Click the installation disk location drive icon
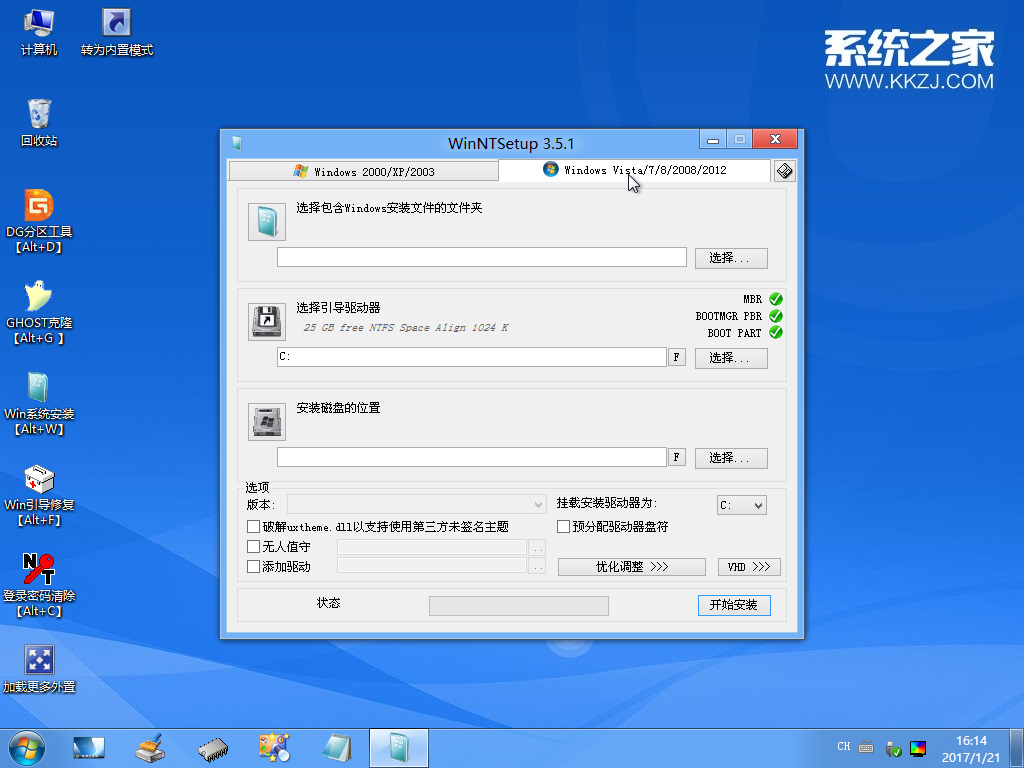This screenshot has width=1024, height=768. click(x=266, y=421)
